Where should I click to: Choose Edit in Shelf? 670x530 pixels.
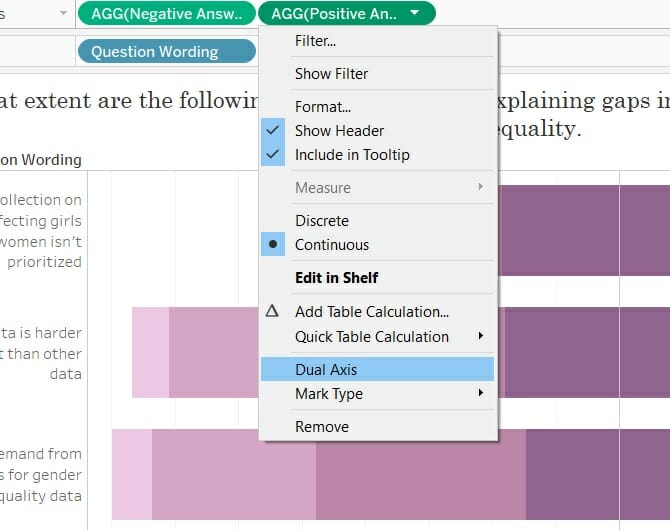[x=336, y=278]
